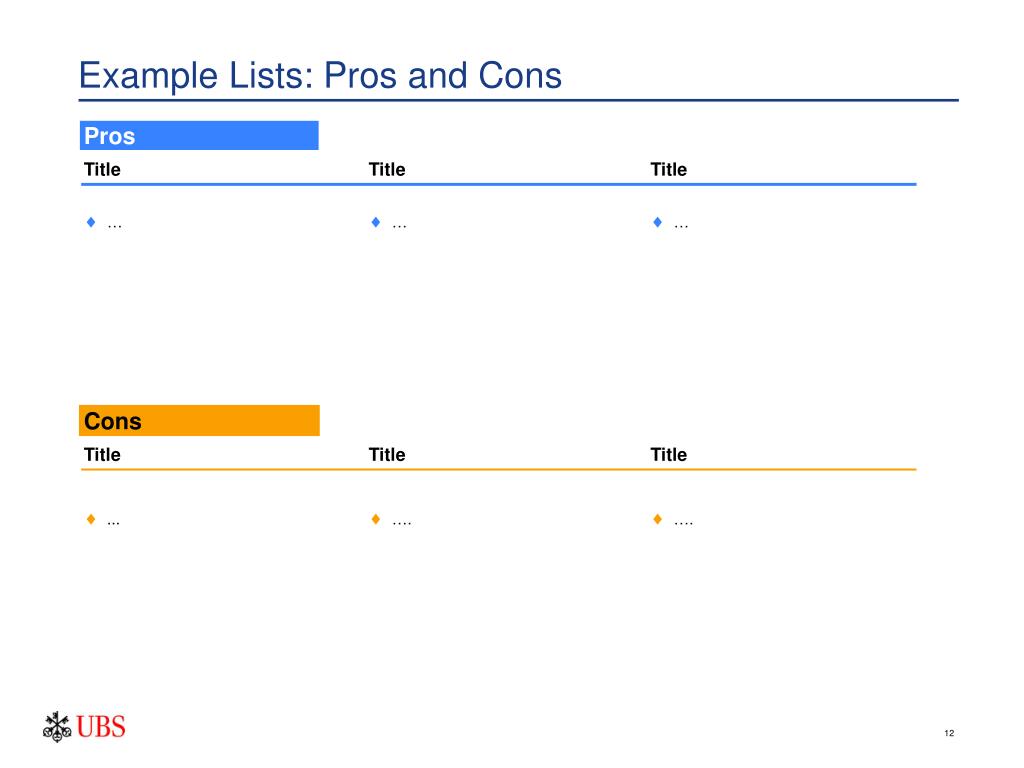Click the second Title heading under Cons
1024x768 pixels.
tap(387, 455)
